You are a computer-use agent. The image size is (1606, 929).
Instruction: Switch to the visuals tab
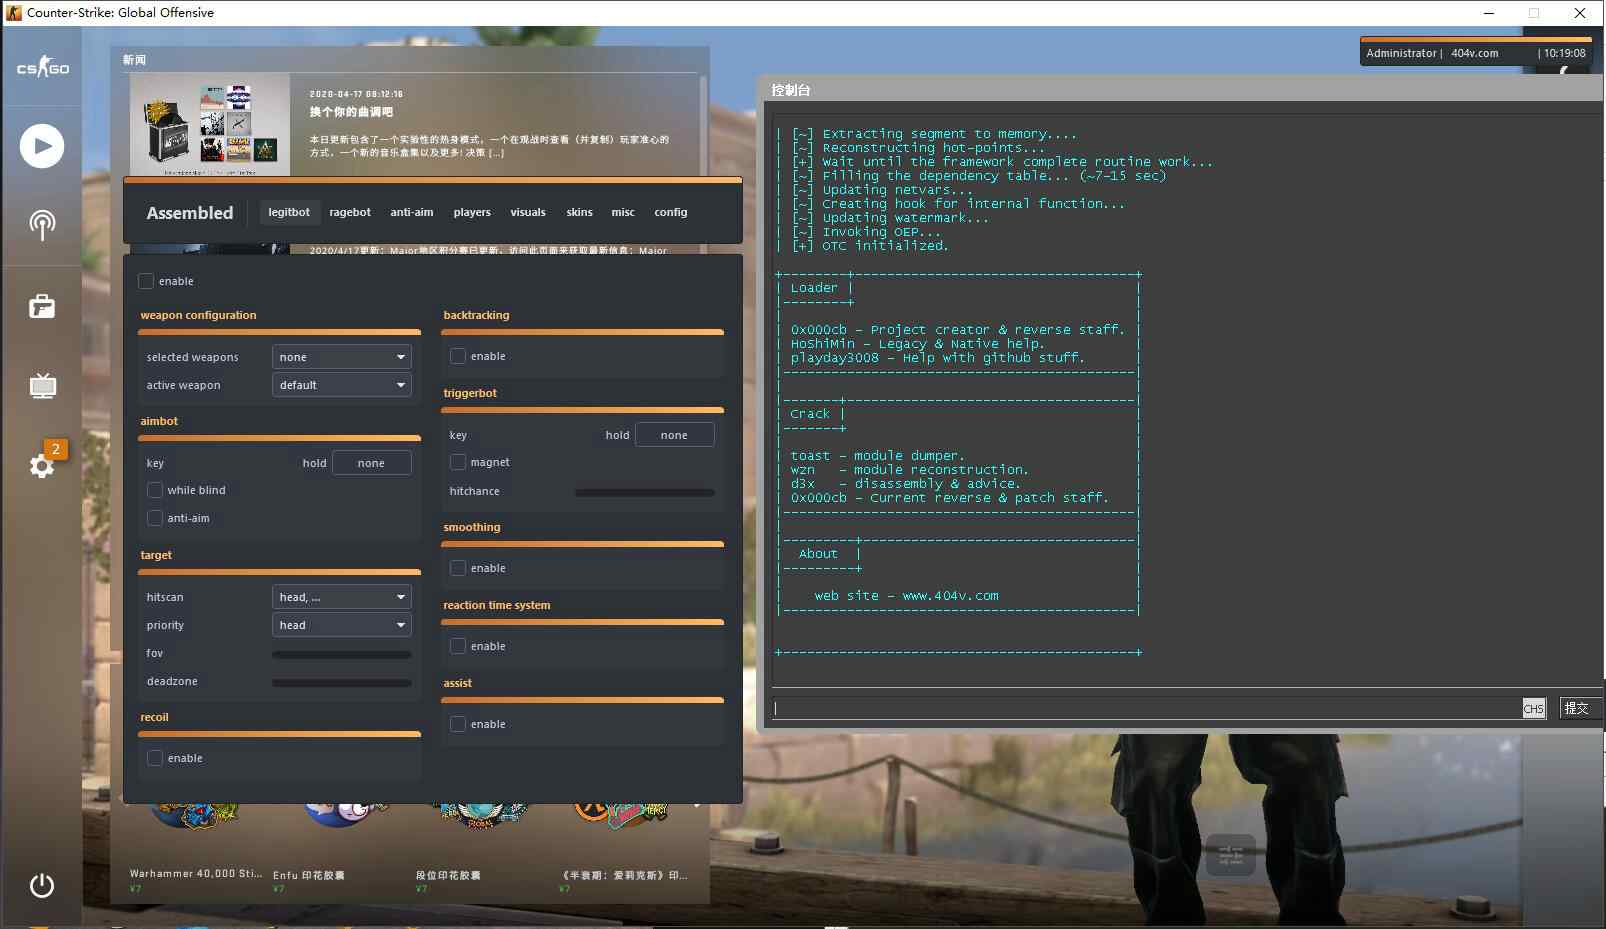point(528,212)
